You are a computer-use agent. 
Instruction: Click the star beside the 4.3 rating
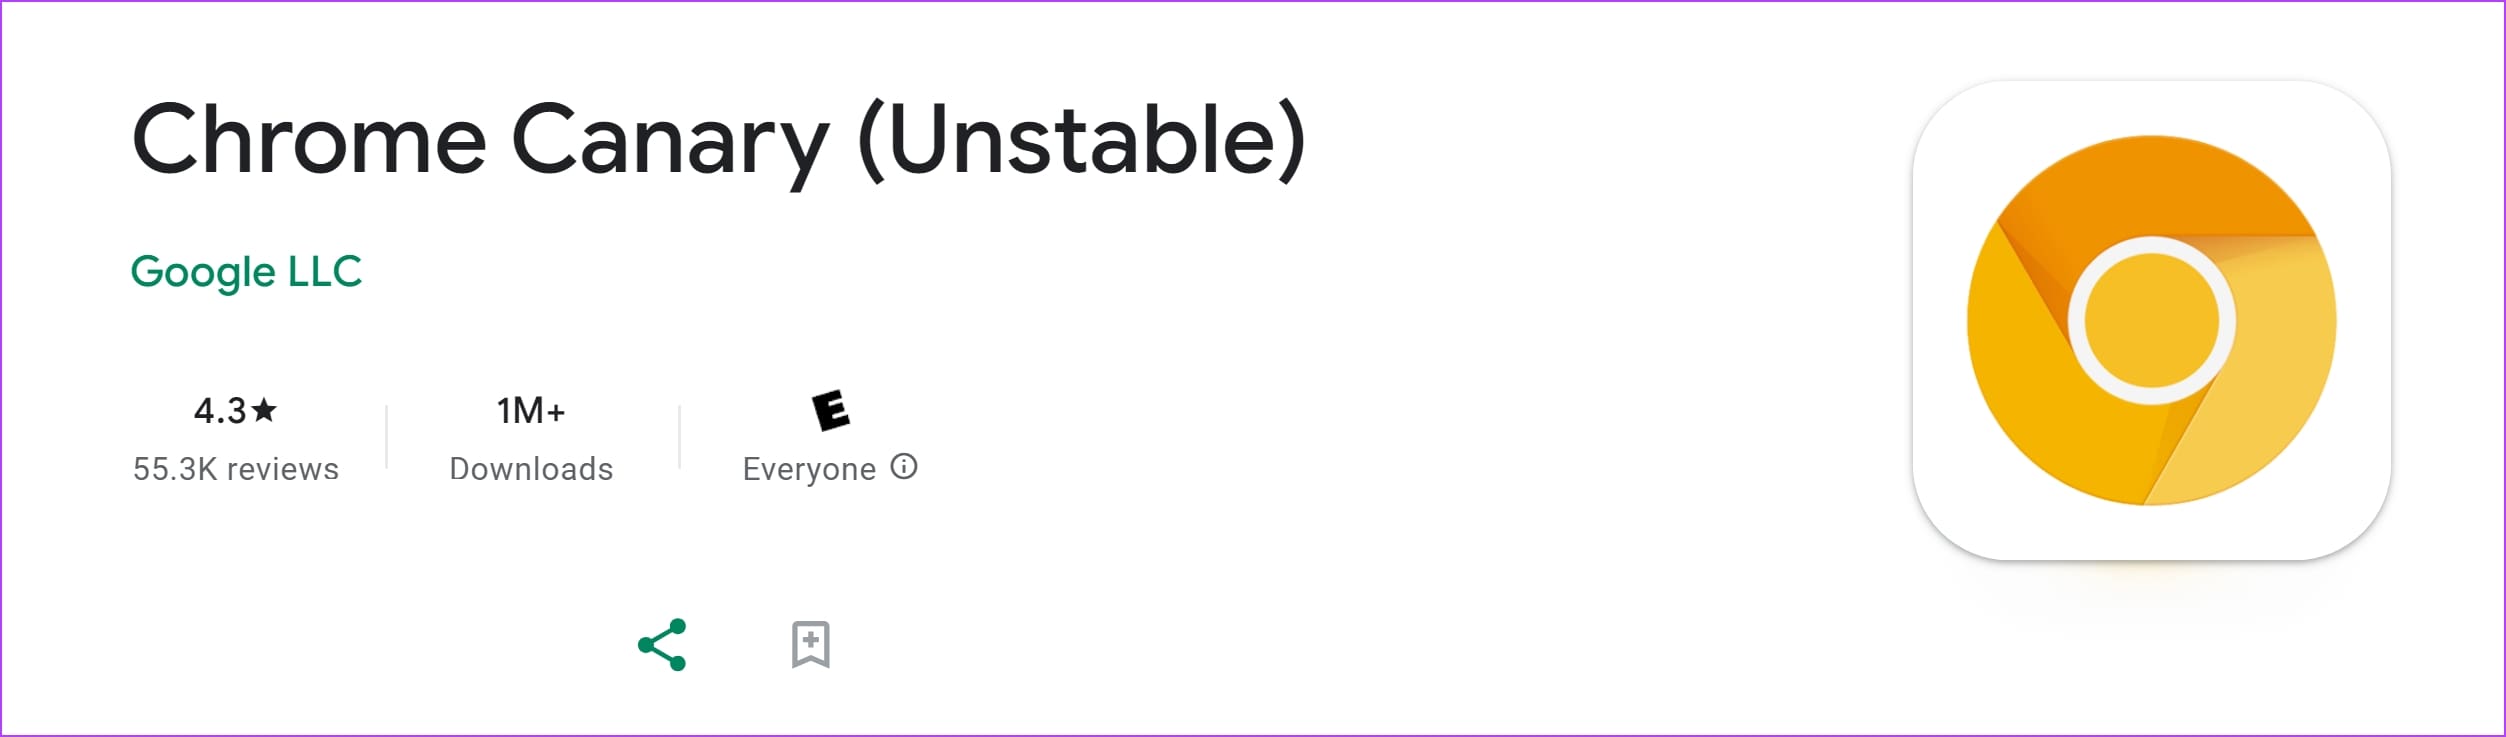(x=265, y=410)
